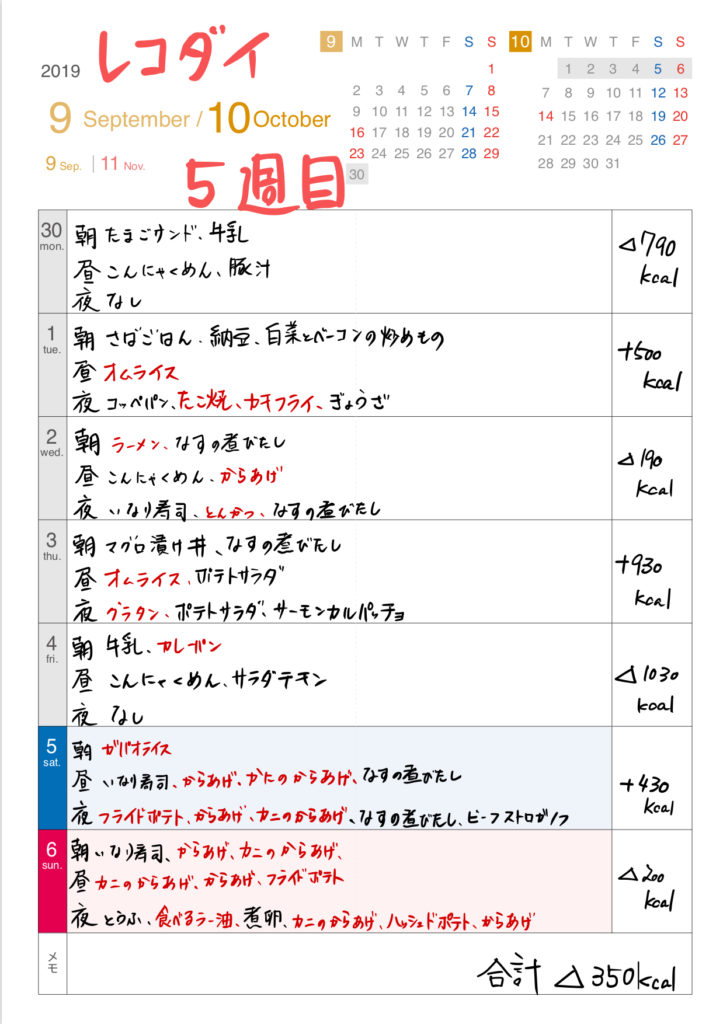
Task: Select Sunday 1 in the September mini calendar
Action: pyautogui.click(x=491, y=69)
